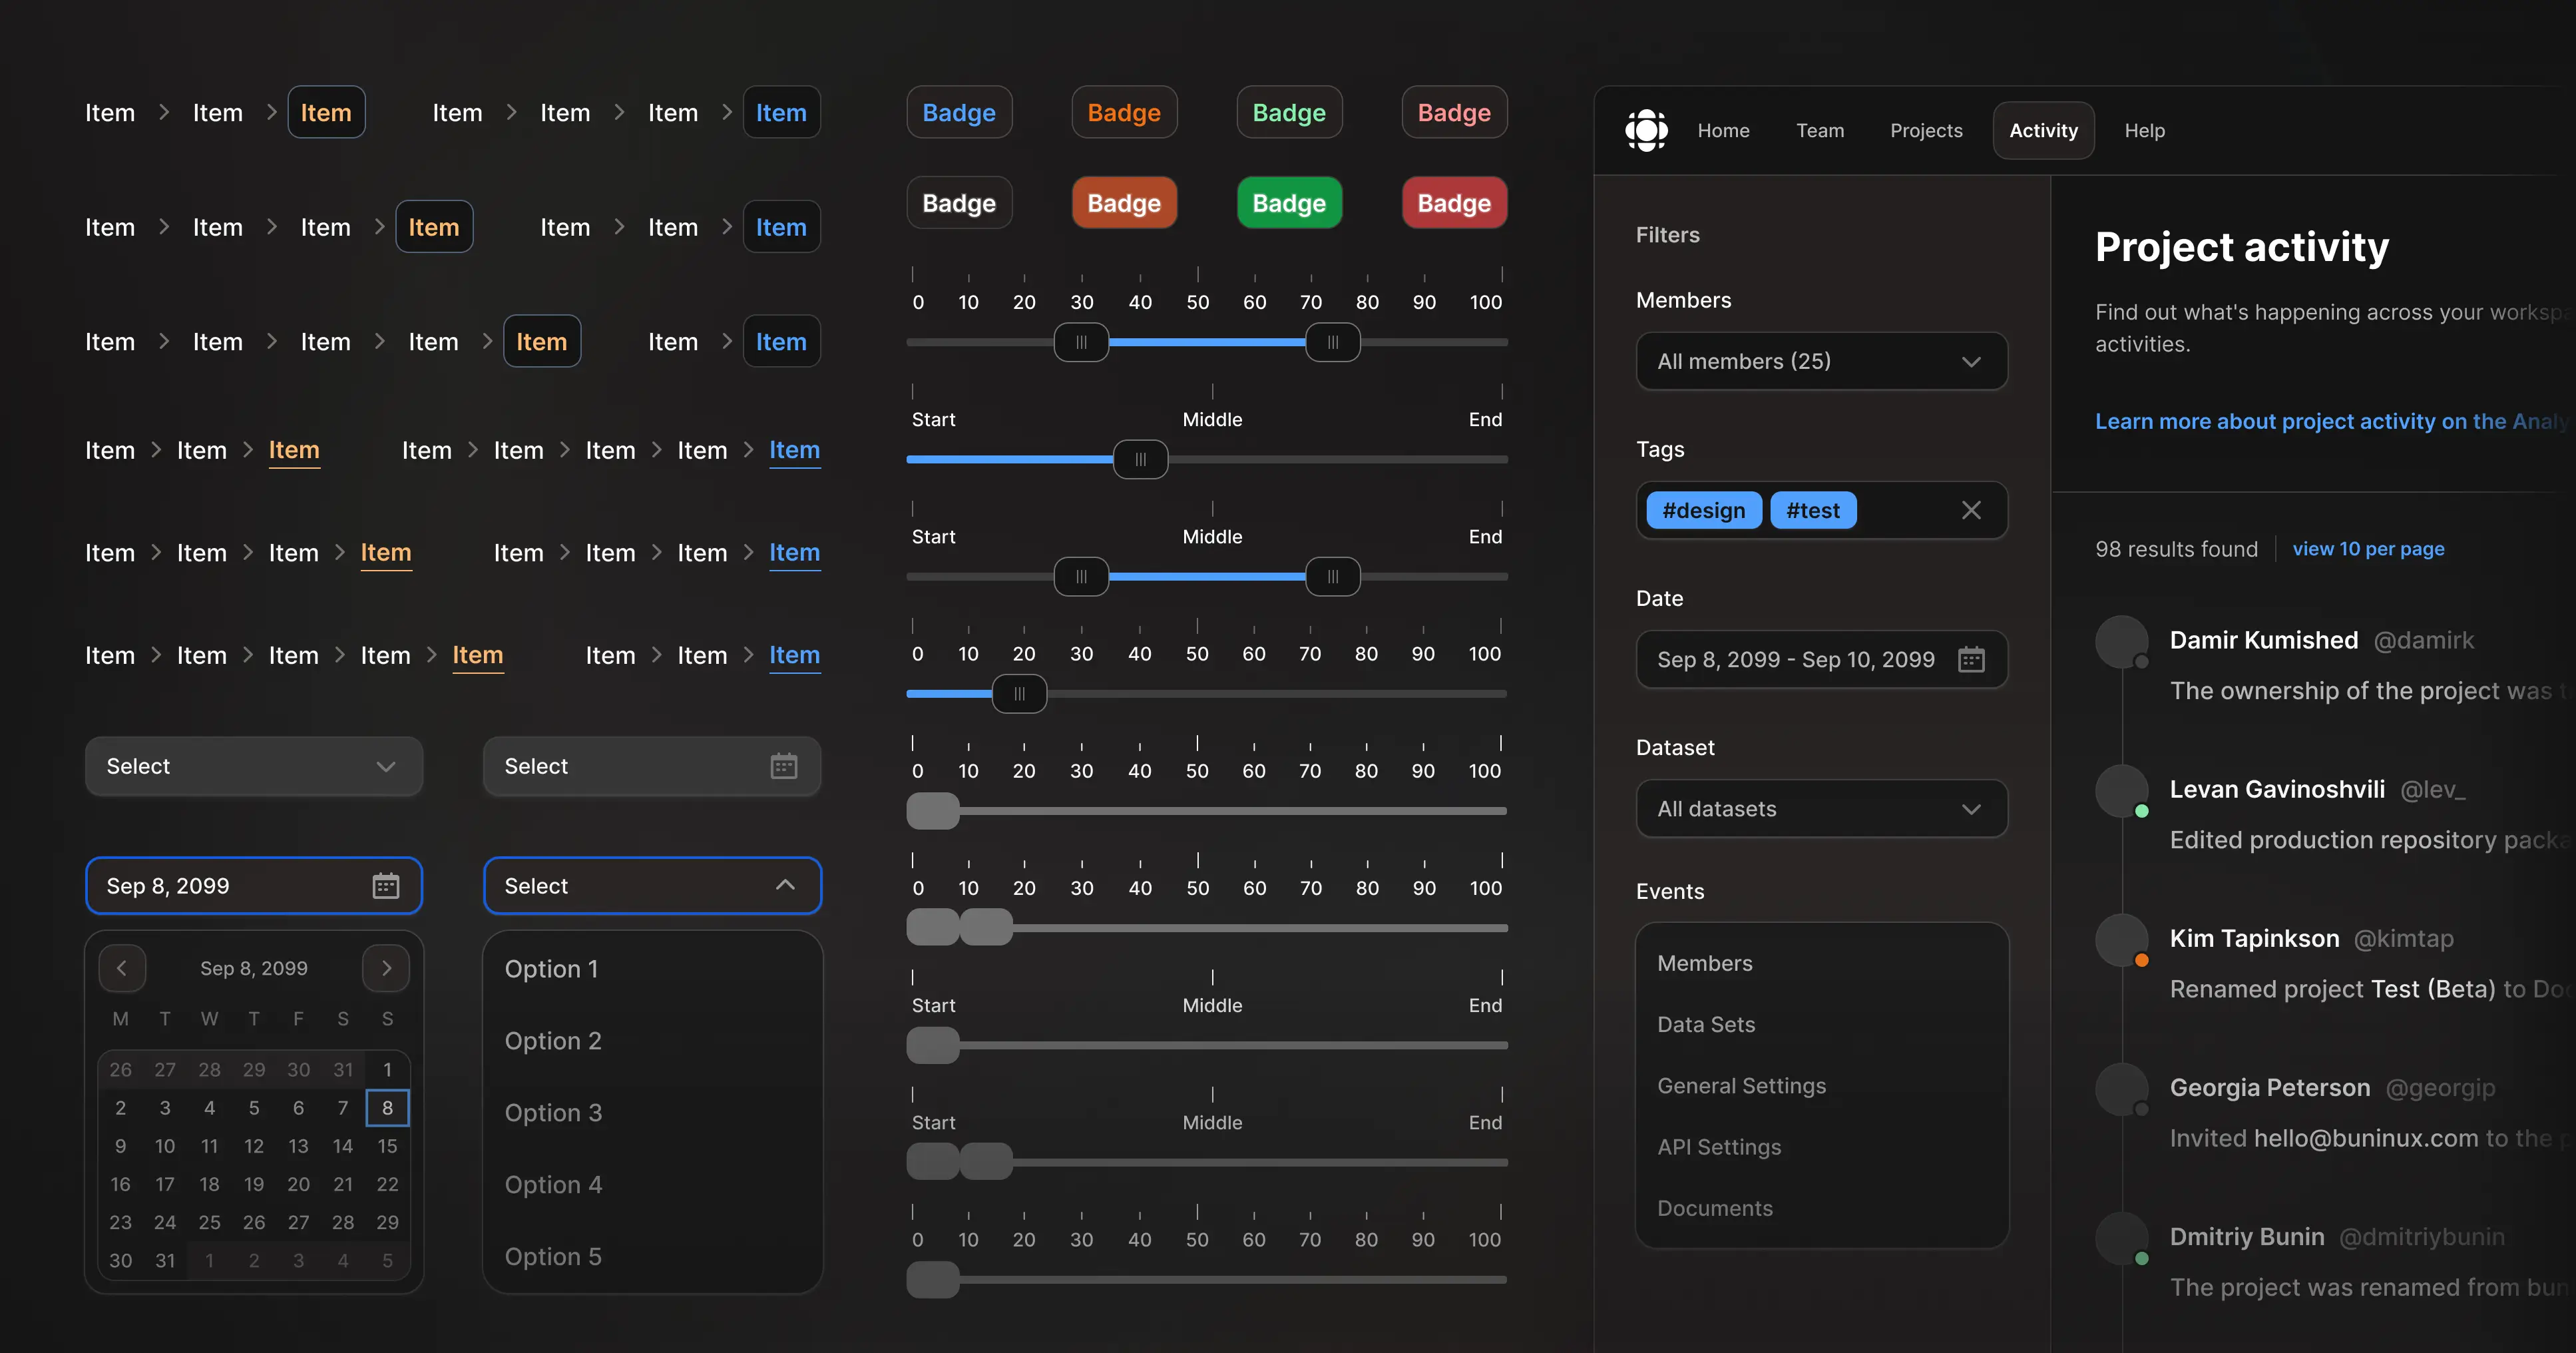Screen dimensions: 2576x1353
Task: Toggle the #design tag filter
Action: pyautogui.click(x=1703, y=510)
